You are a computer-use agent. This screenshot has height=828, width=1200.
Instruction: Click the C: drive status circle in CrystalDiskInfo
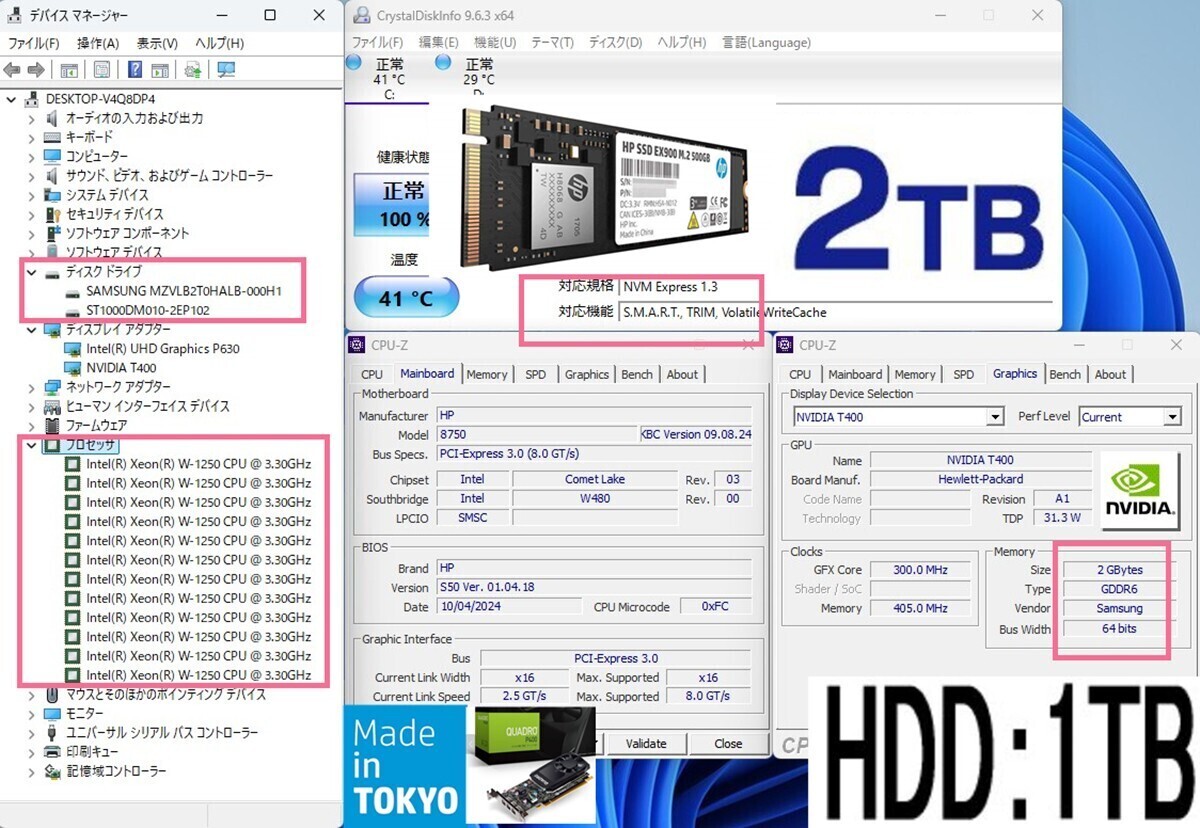pyautogui.click(x=352, y=63)
